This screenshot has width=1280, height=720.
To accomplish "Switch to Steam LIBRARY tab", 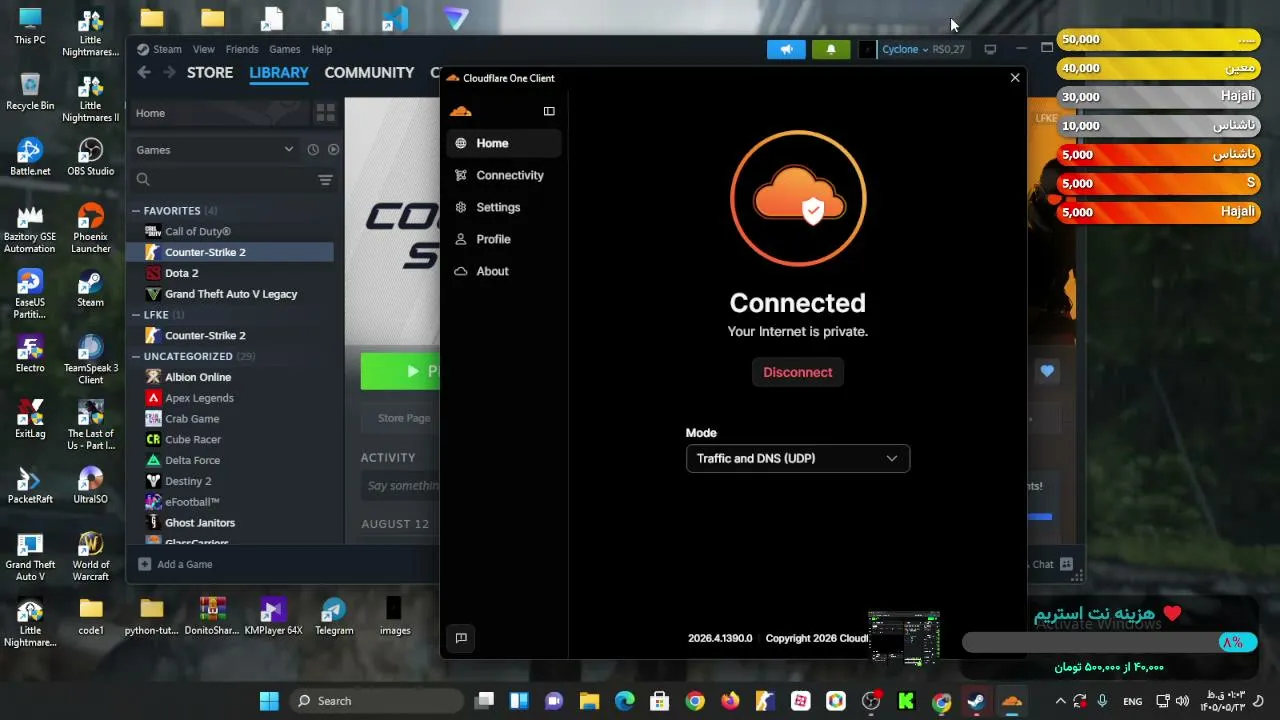I will click(279, 73).
